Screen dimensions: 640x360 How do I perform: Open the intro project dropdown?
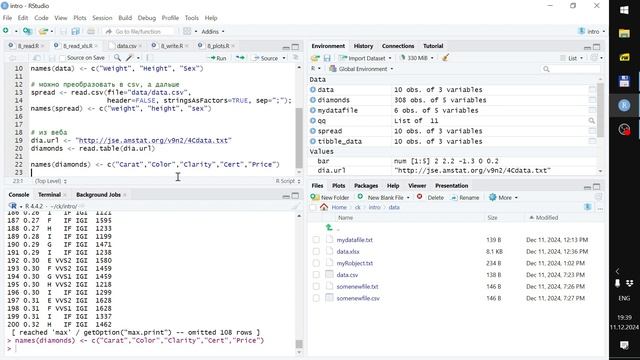tap(591, 31)
